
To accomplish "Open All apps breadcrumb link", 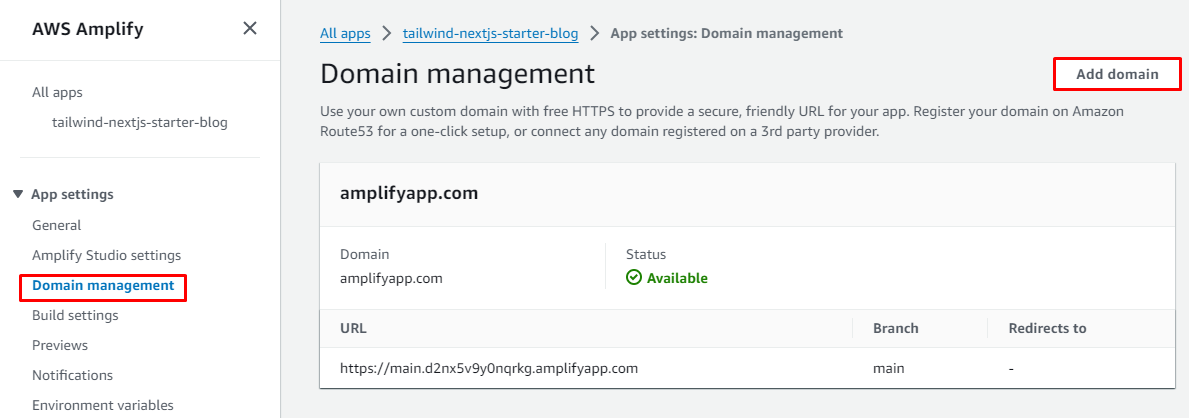I will coord(345,33).
